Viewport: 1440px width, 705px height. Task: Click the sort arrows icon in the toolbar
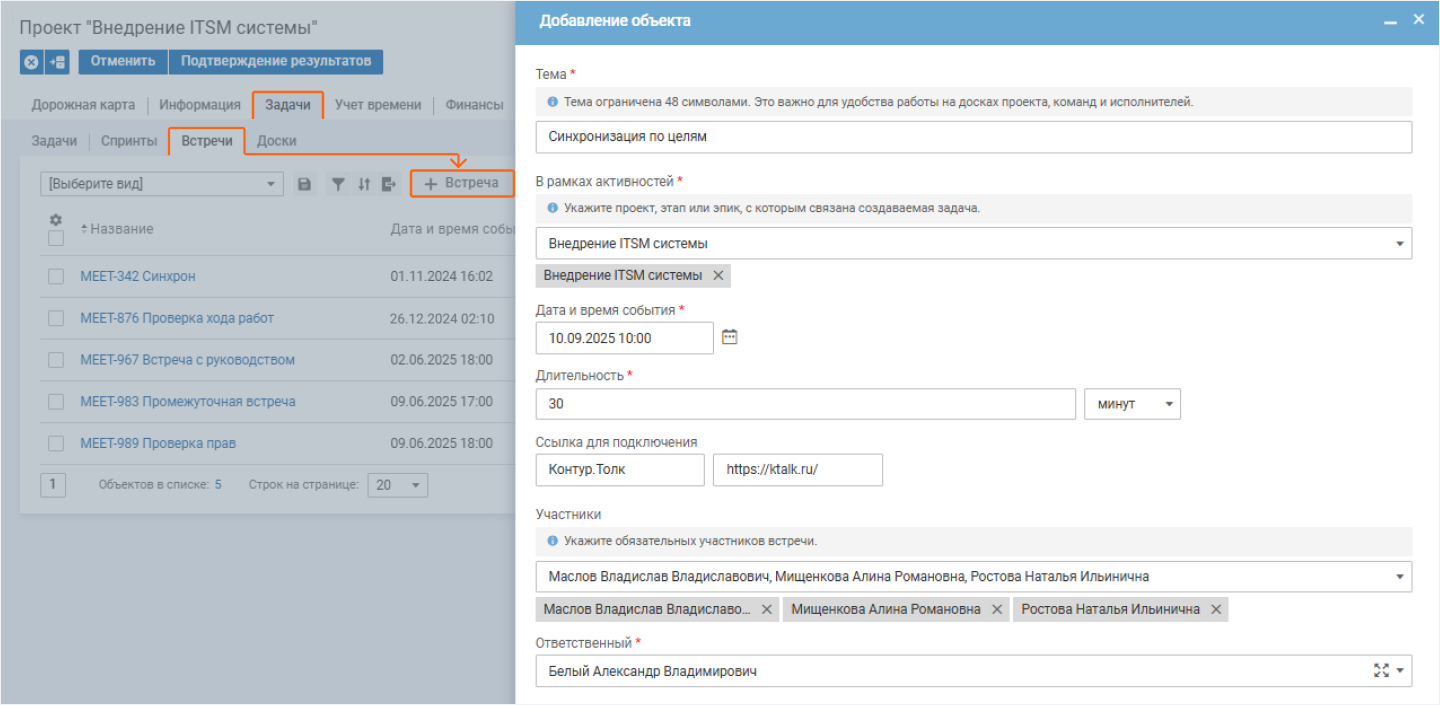[x=364, y=184]
